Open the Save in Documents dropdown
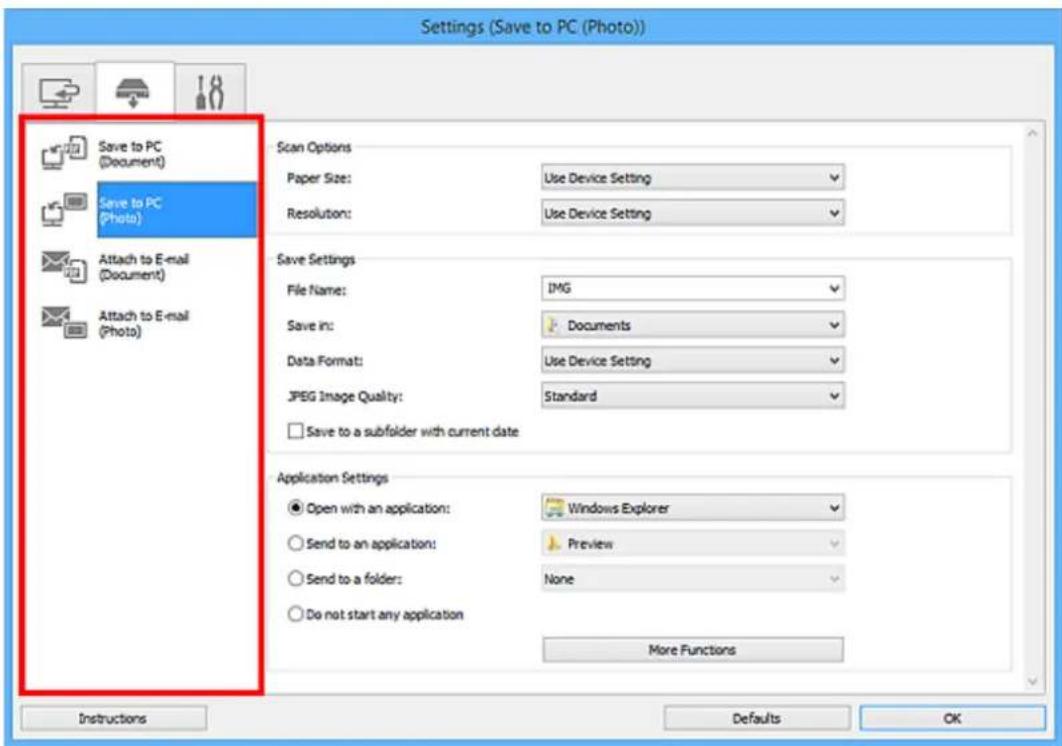This screenshot has width=1062, height=746. 692,325
